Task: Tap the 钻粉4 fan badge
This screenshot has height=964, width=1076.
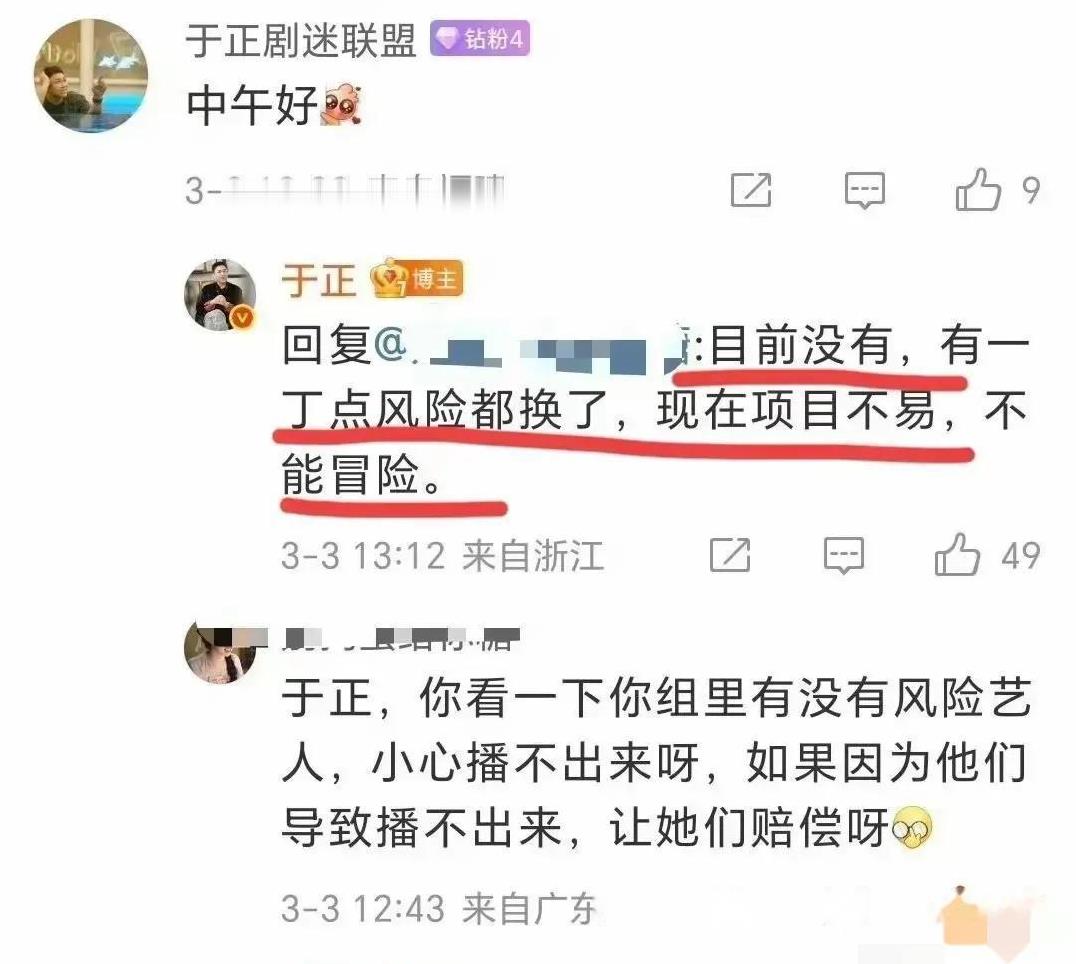Action: click(480, 38)
